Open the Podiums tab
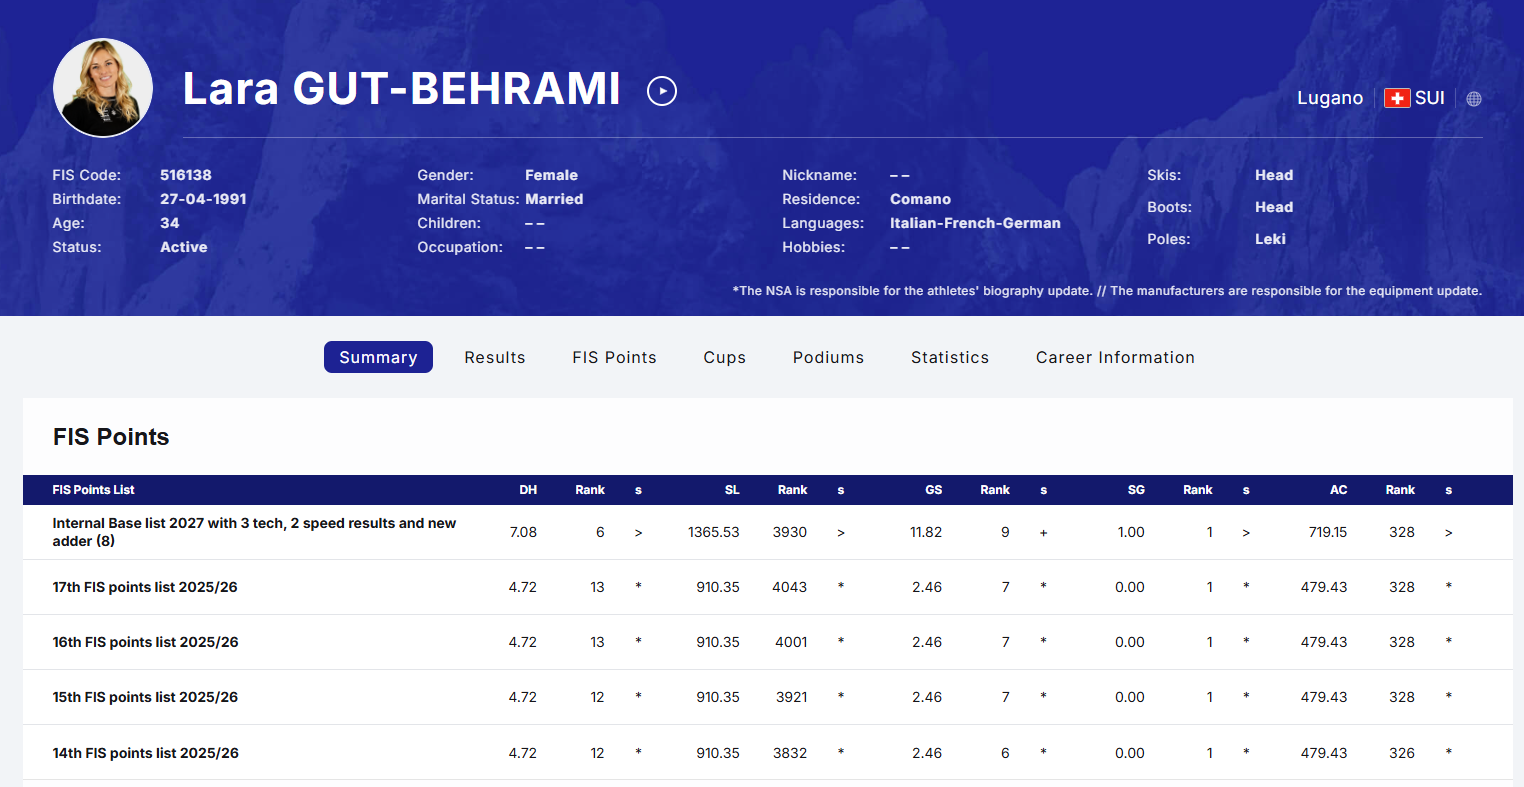Viewport: 1524px width, 787px height. click(828, 357)
